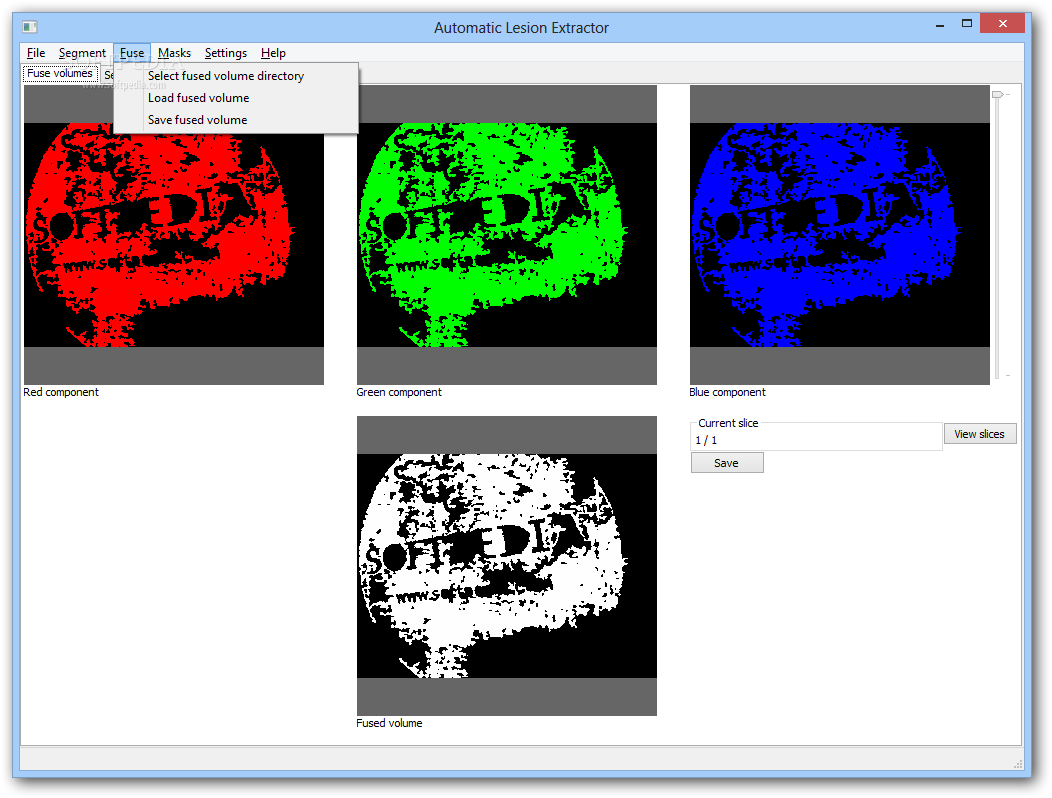Screen dimensions: 1052x798
Task: Click the 'Green component' label
Action: [x=399, y=393]
